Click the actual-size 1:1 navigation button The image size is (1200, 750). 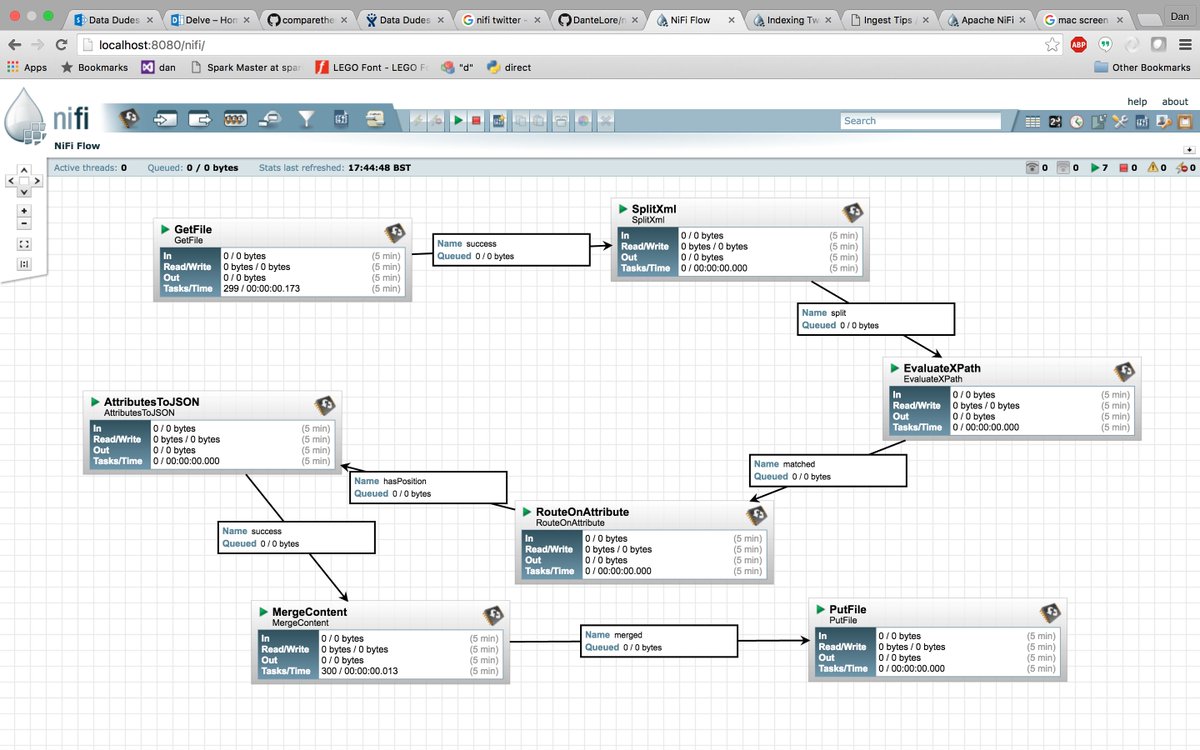coord(24,264)
